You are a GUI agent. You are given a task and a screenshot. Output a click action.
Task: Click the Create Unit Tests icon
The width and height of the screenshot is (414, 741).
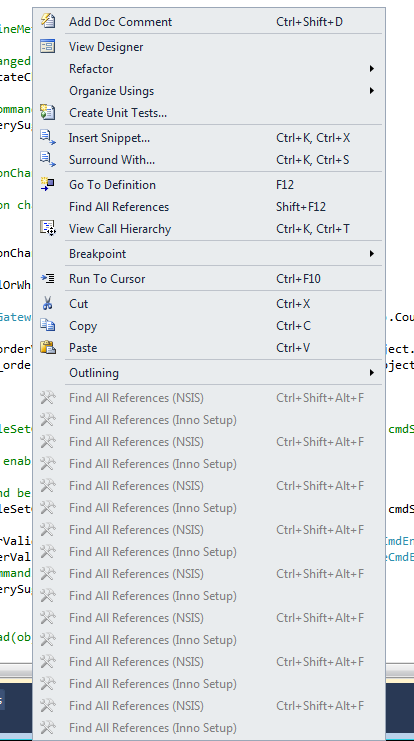click(48, 112)
